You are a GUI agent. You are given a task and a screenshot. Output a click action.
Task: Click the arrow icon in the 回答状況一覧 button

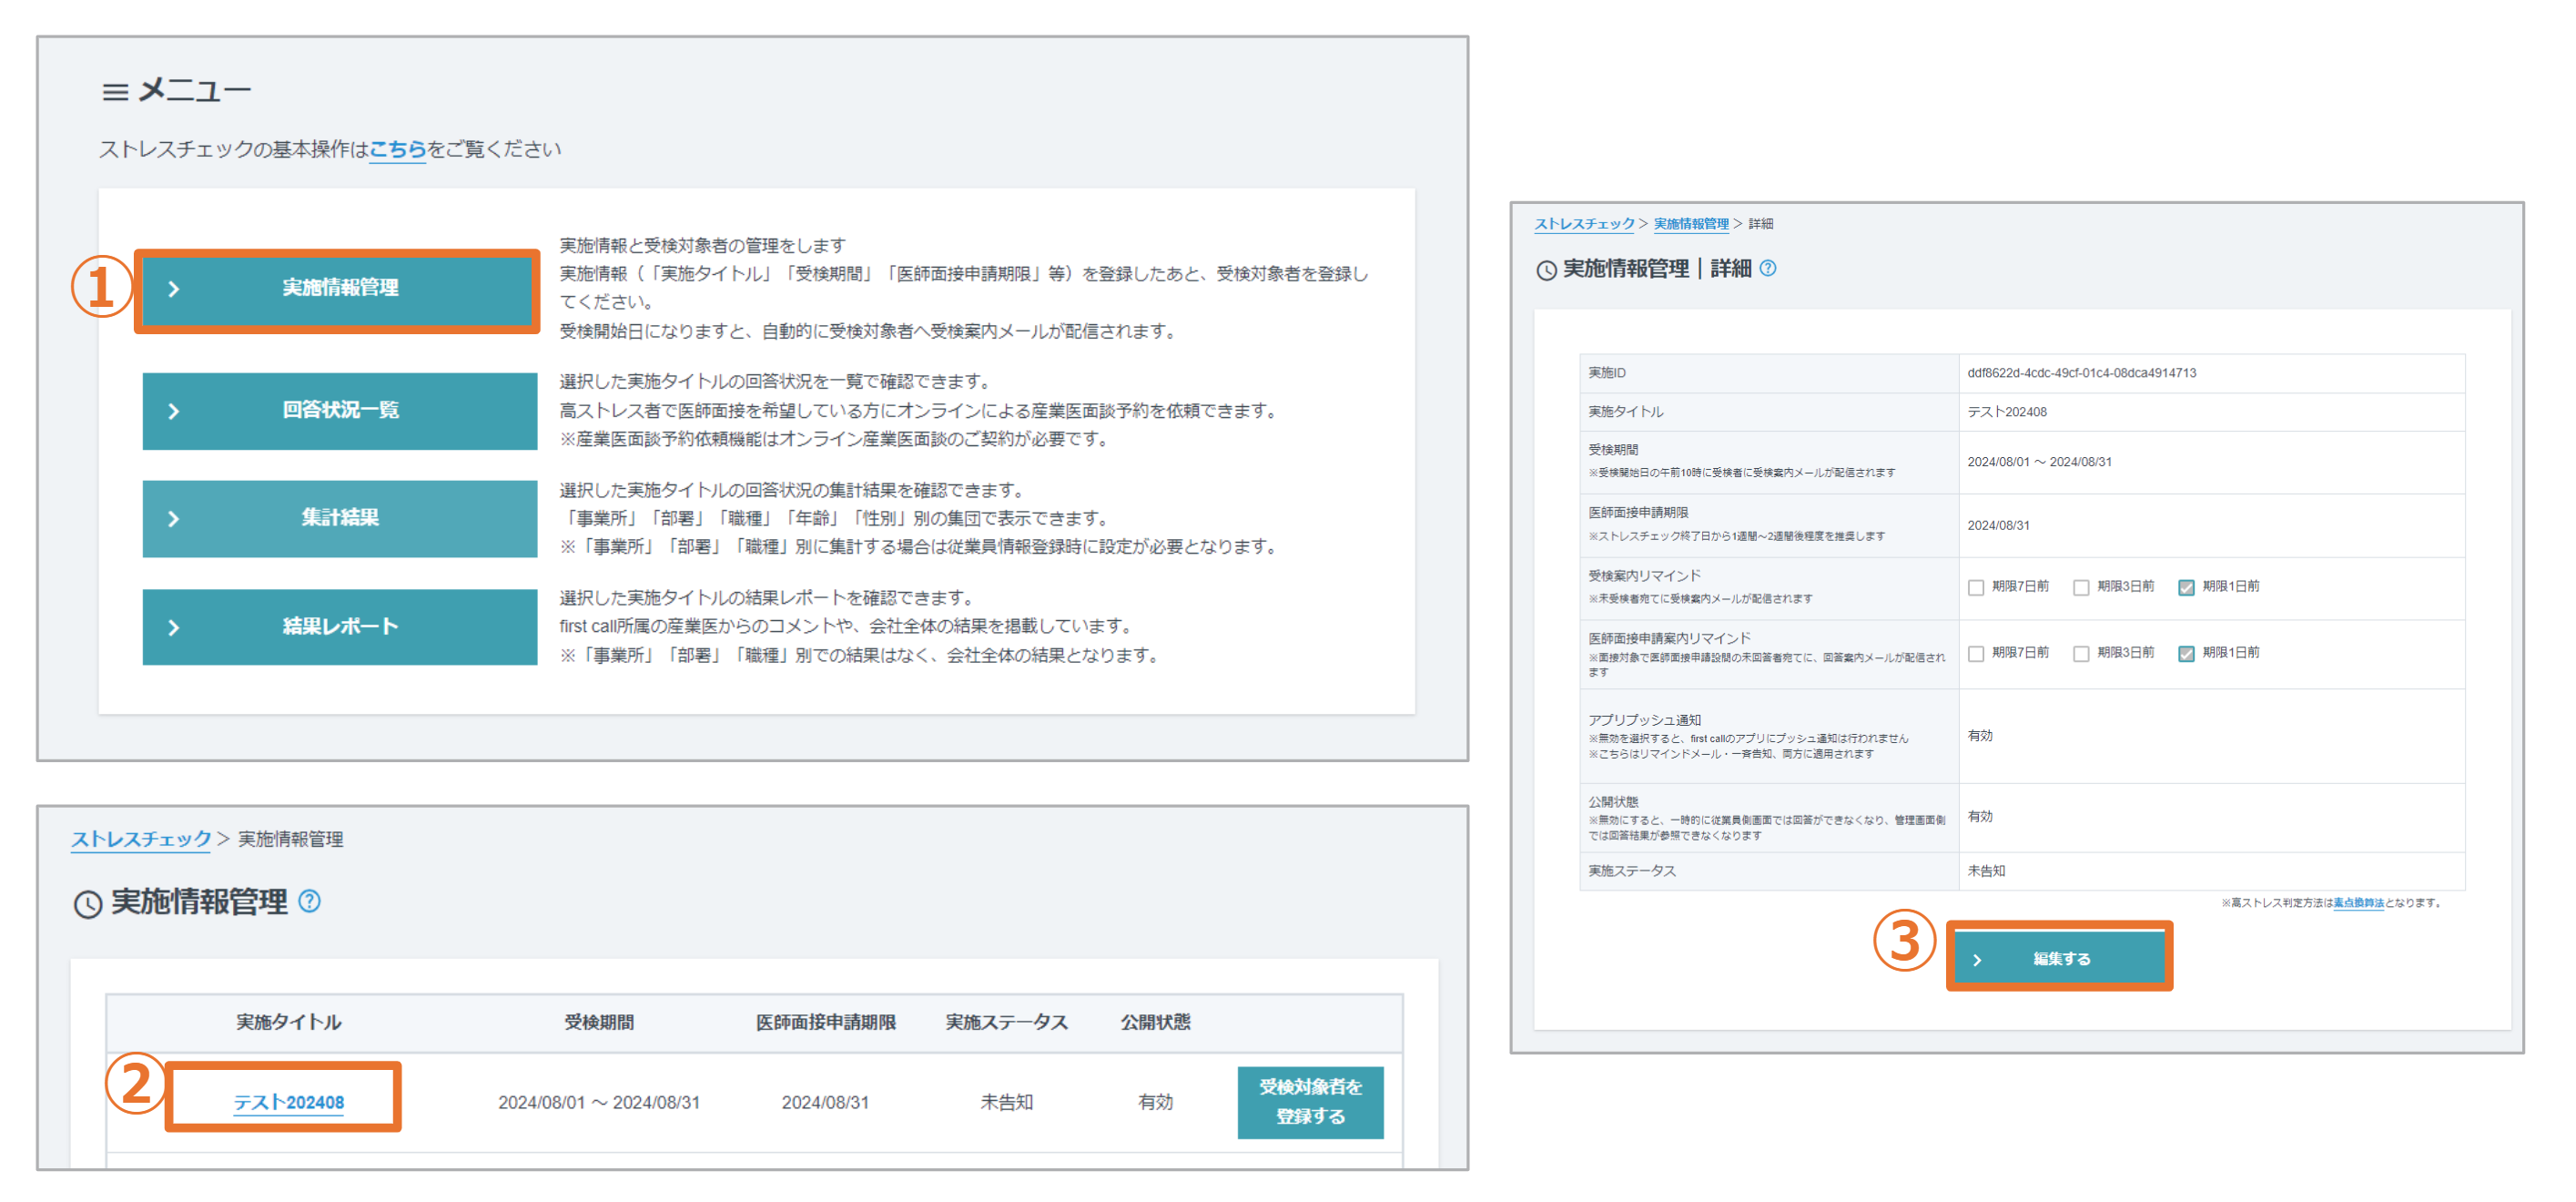coord(174,411)
